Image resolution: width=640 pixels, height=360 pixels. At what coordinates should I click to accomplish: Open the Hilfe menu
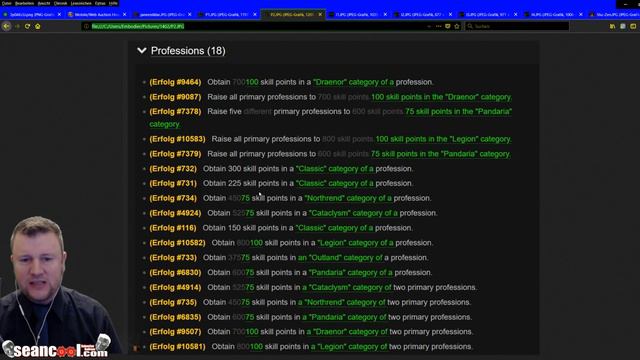pos(113,3)
